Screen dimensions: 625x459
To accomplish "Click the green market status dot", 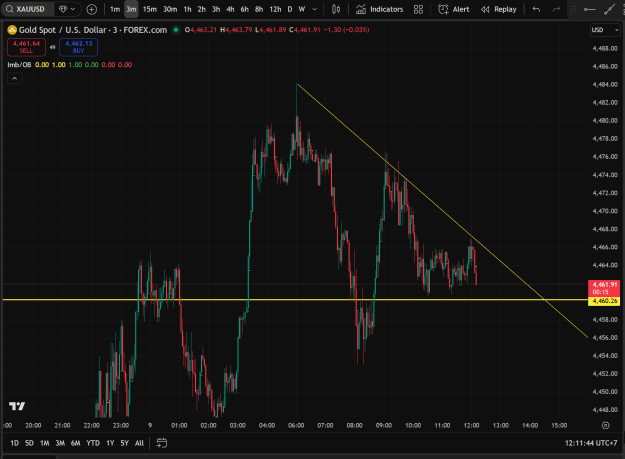I will point(176,30).
